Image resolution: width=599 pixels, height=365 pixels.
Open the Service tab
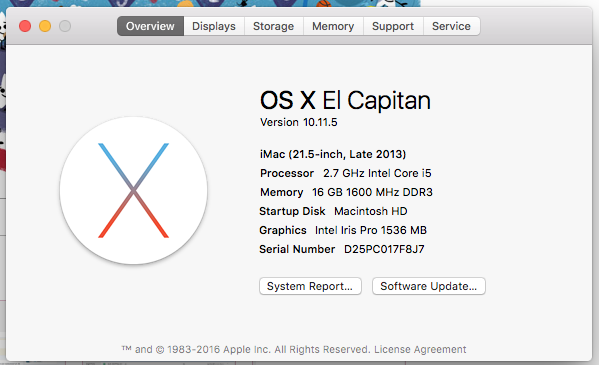pyautogui.click(x=452, y=26)
